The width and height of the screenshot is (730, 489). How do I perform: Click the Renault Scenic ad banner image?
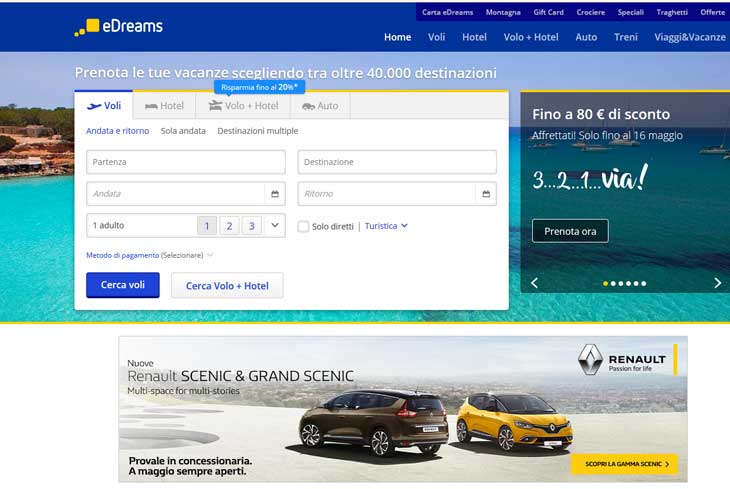tap(403, 409)
